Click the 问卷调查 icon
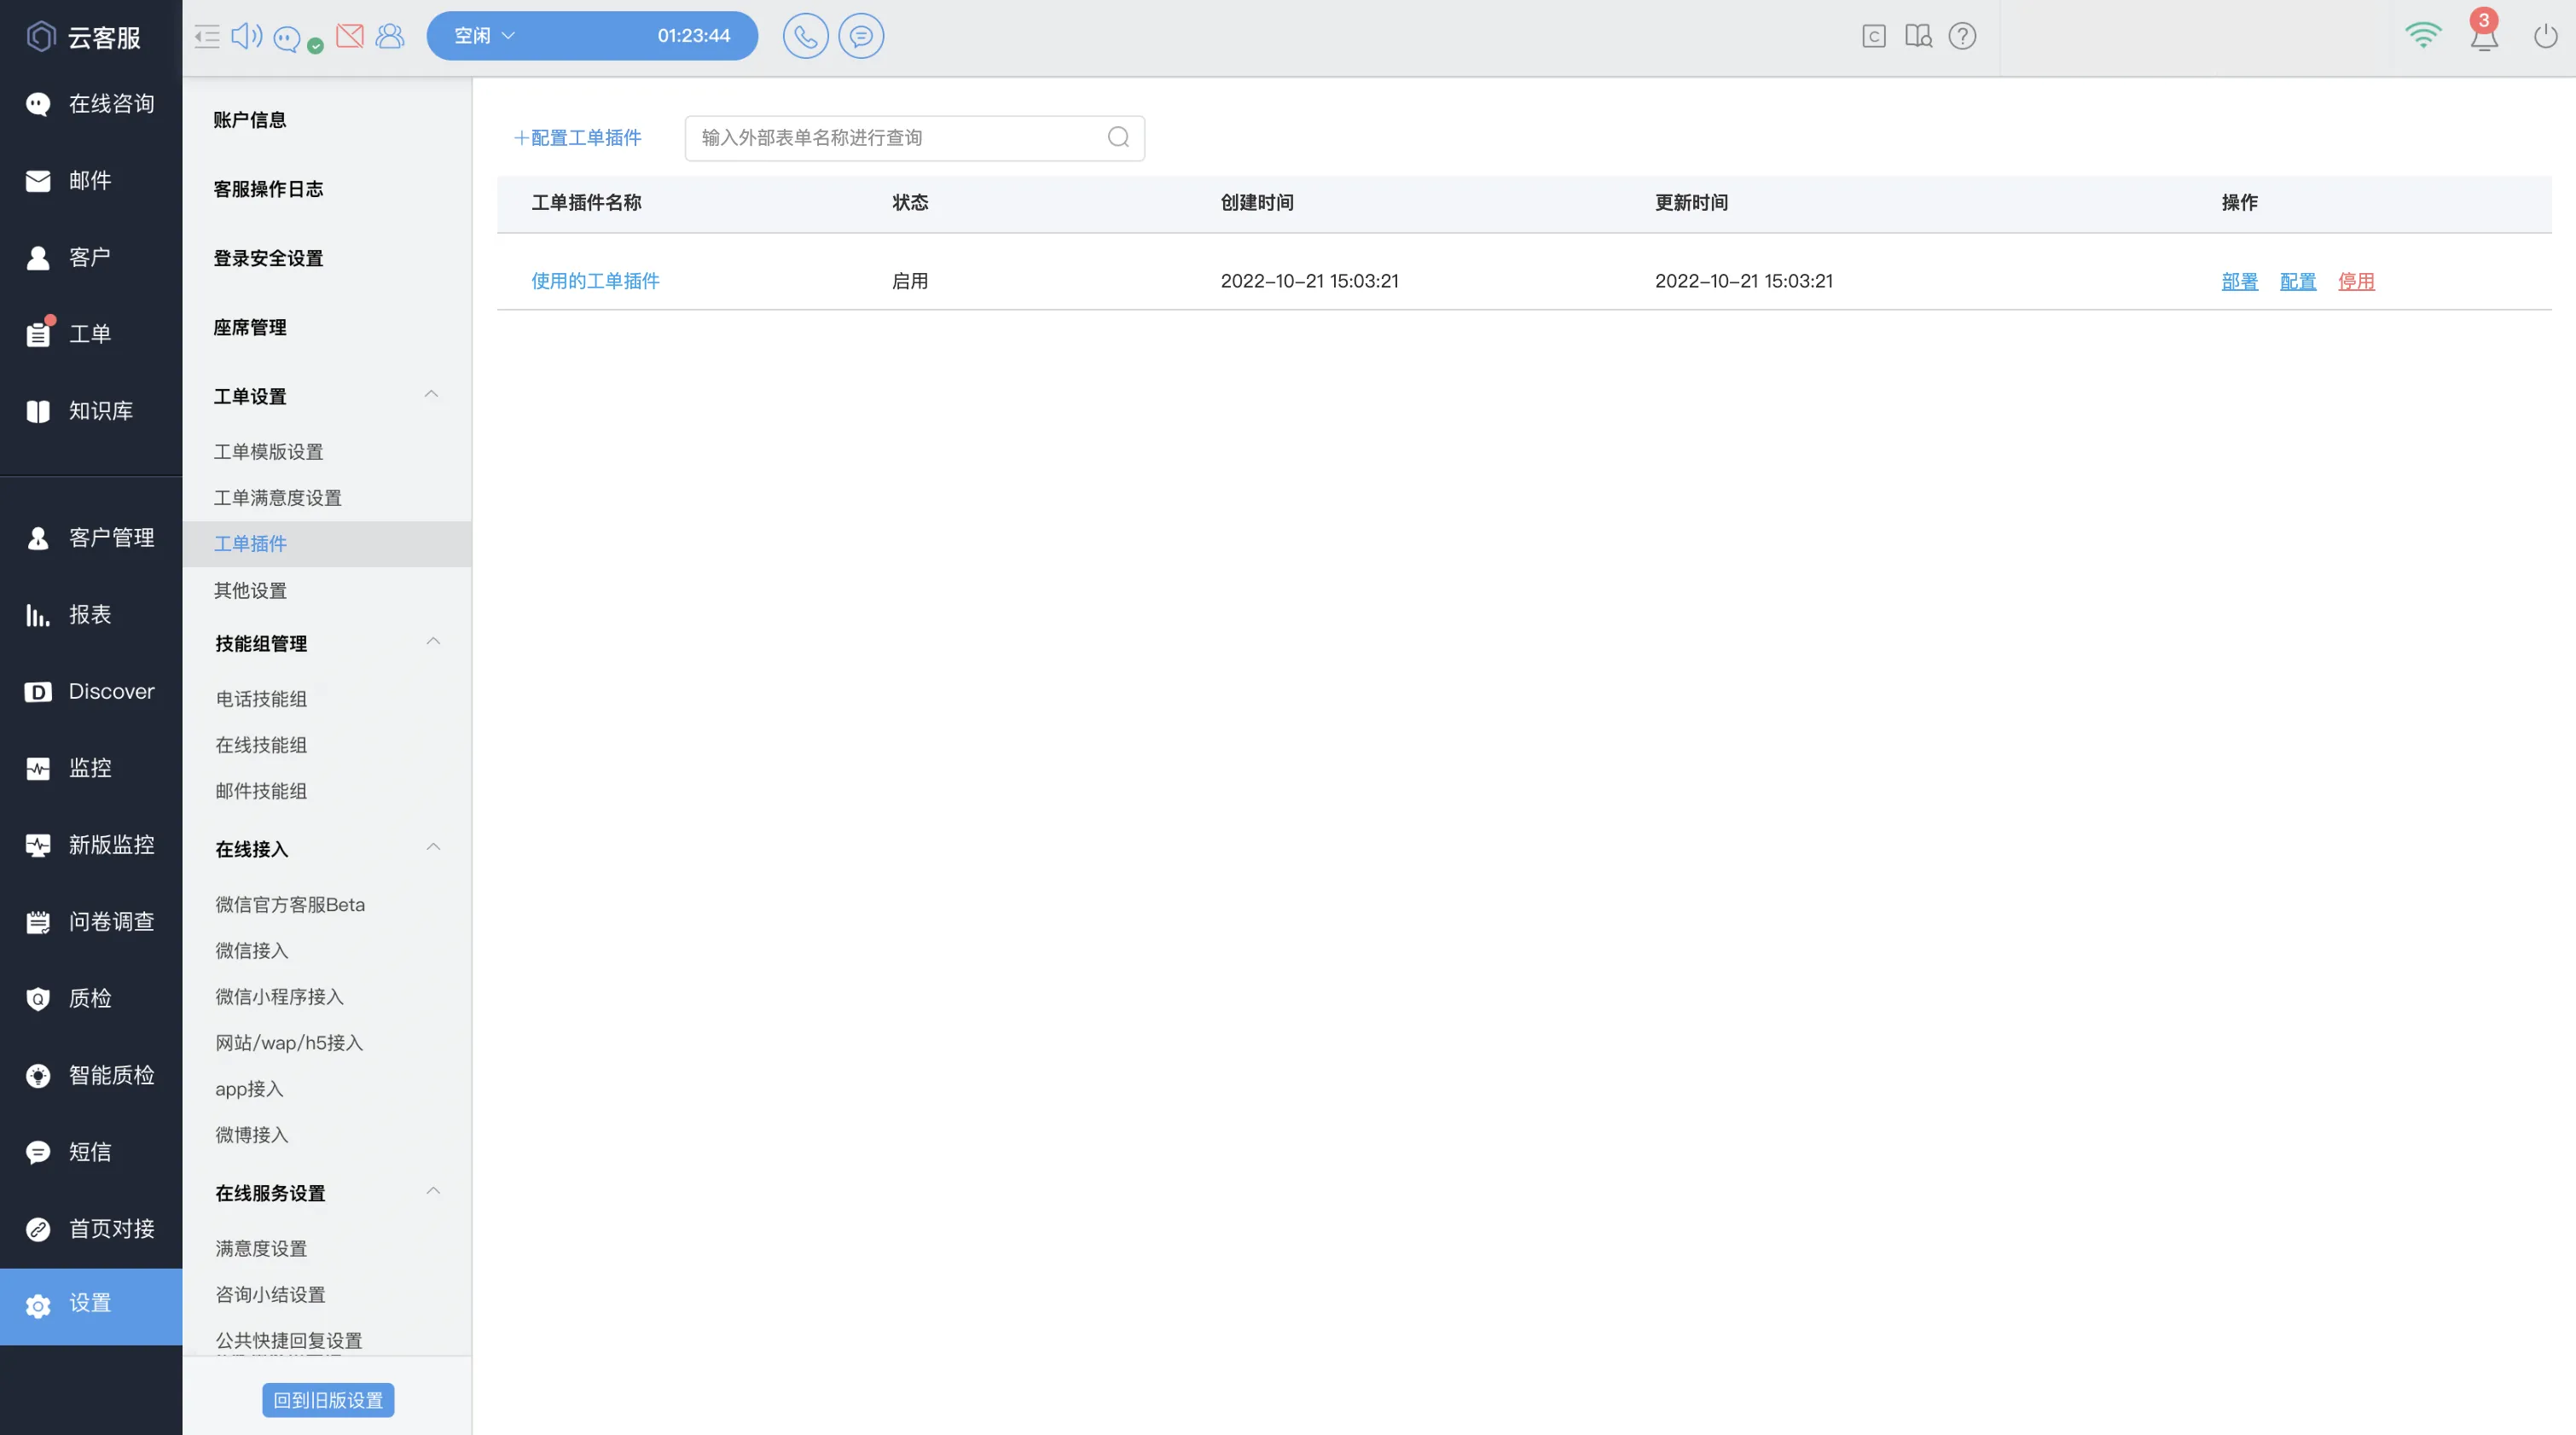Screen dimensions: 2576x1435 pos(38,922)
